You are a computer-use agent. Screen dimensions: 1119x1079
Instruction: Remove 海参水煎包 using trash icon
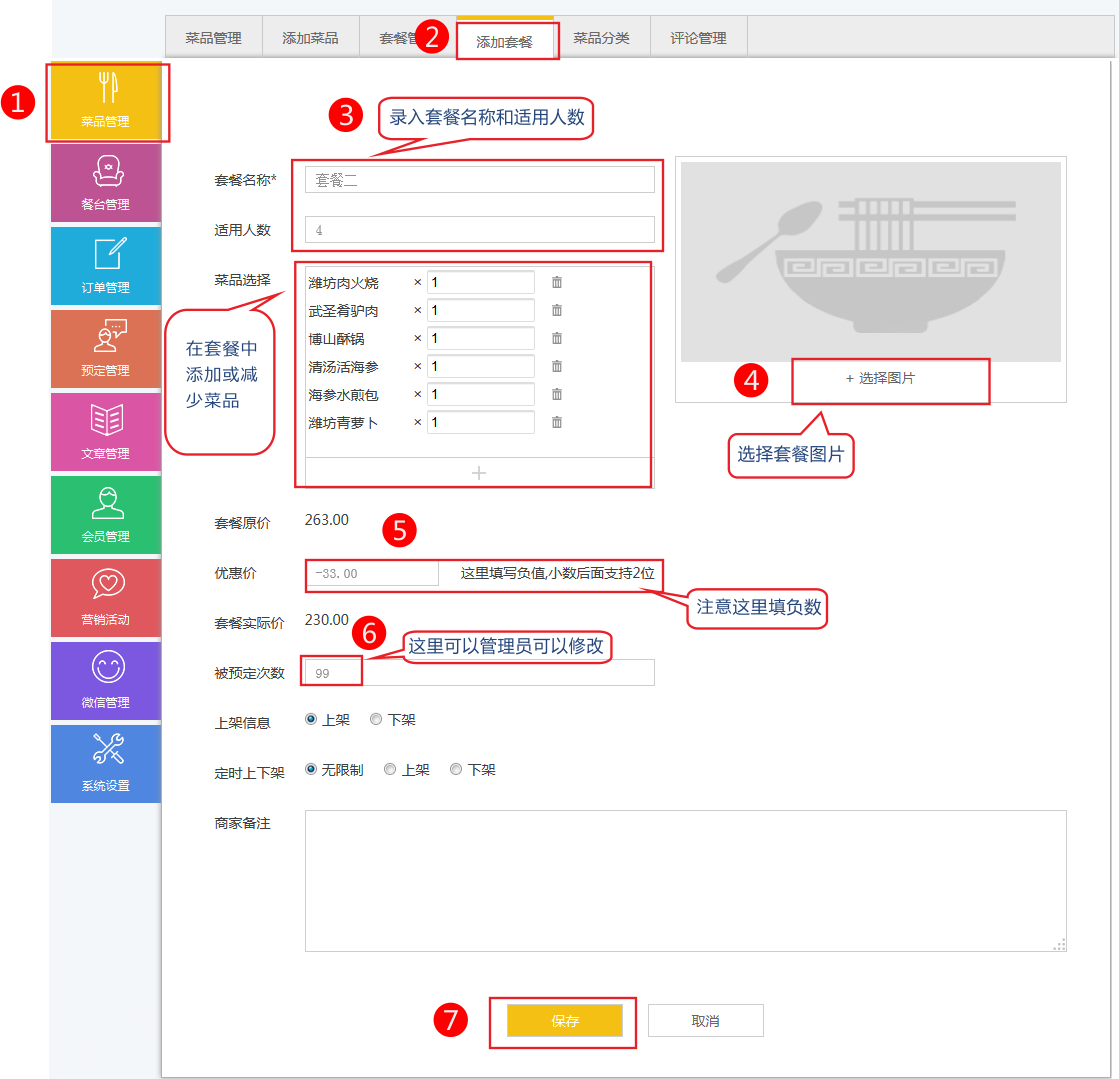tap(557, 395)
